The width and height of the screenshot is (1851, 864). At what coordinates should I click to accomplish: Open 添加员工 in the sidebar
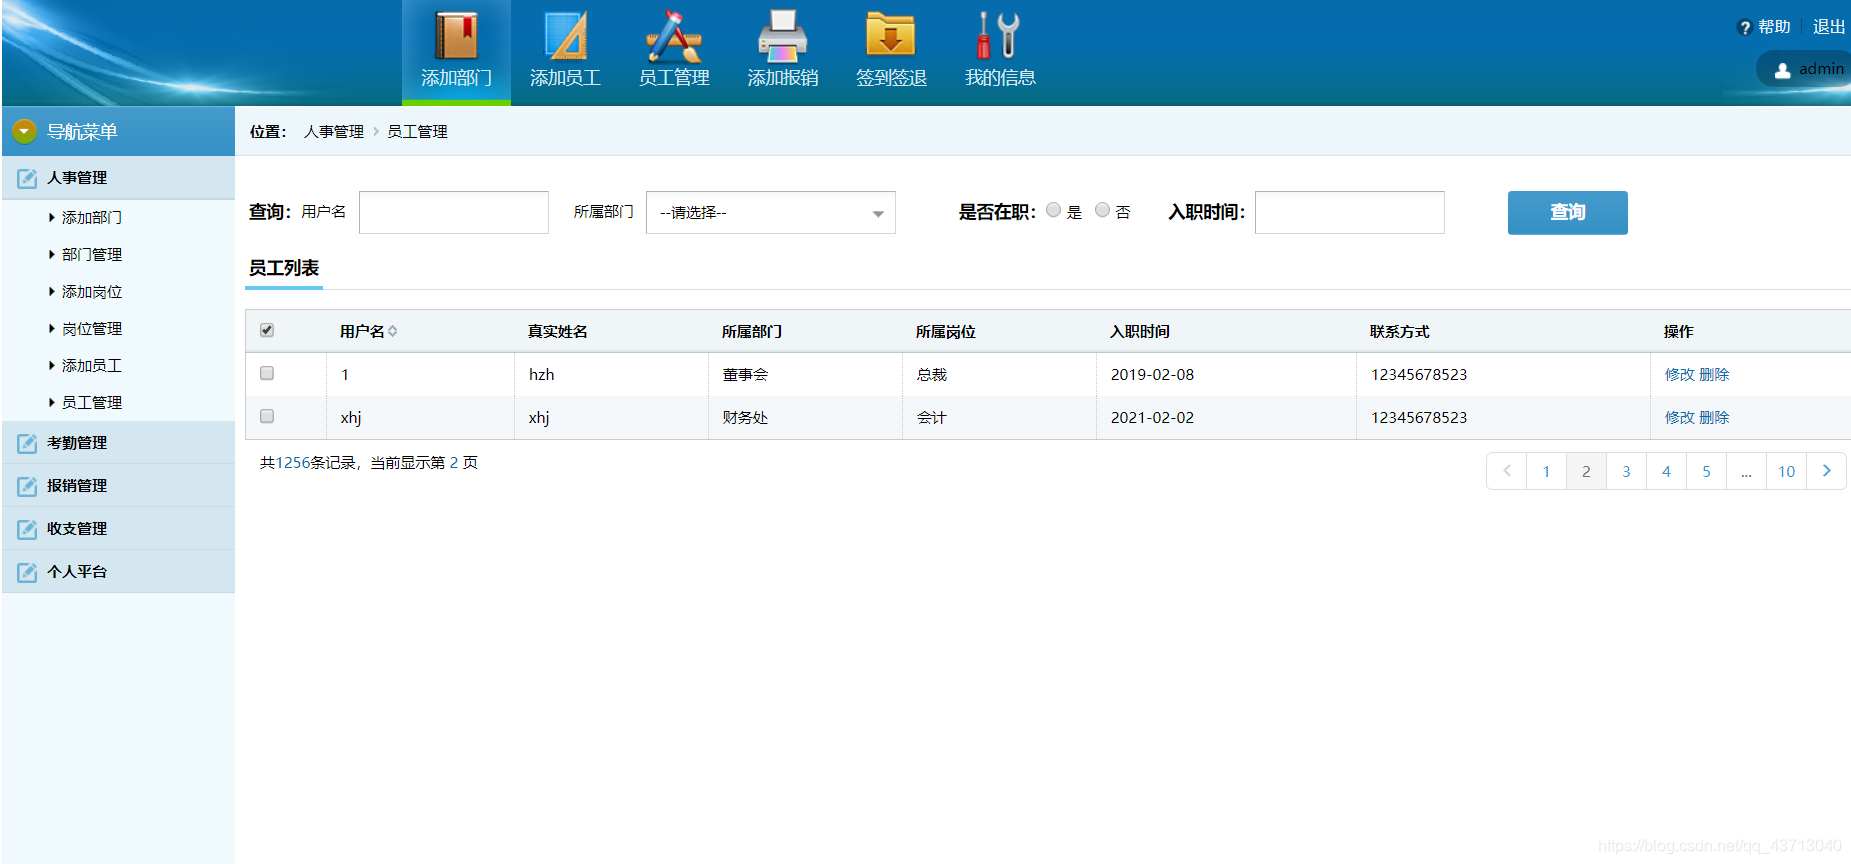92,365
